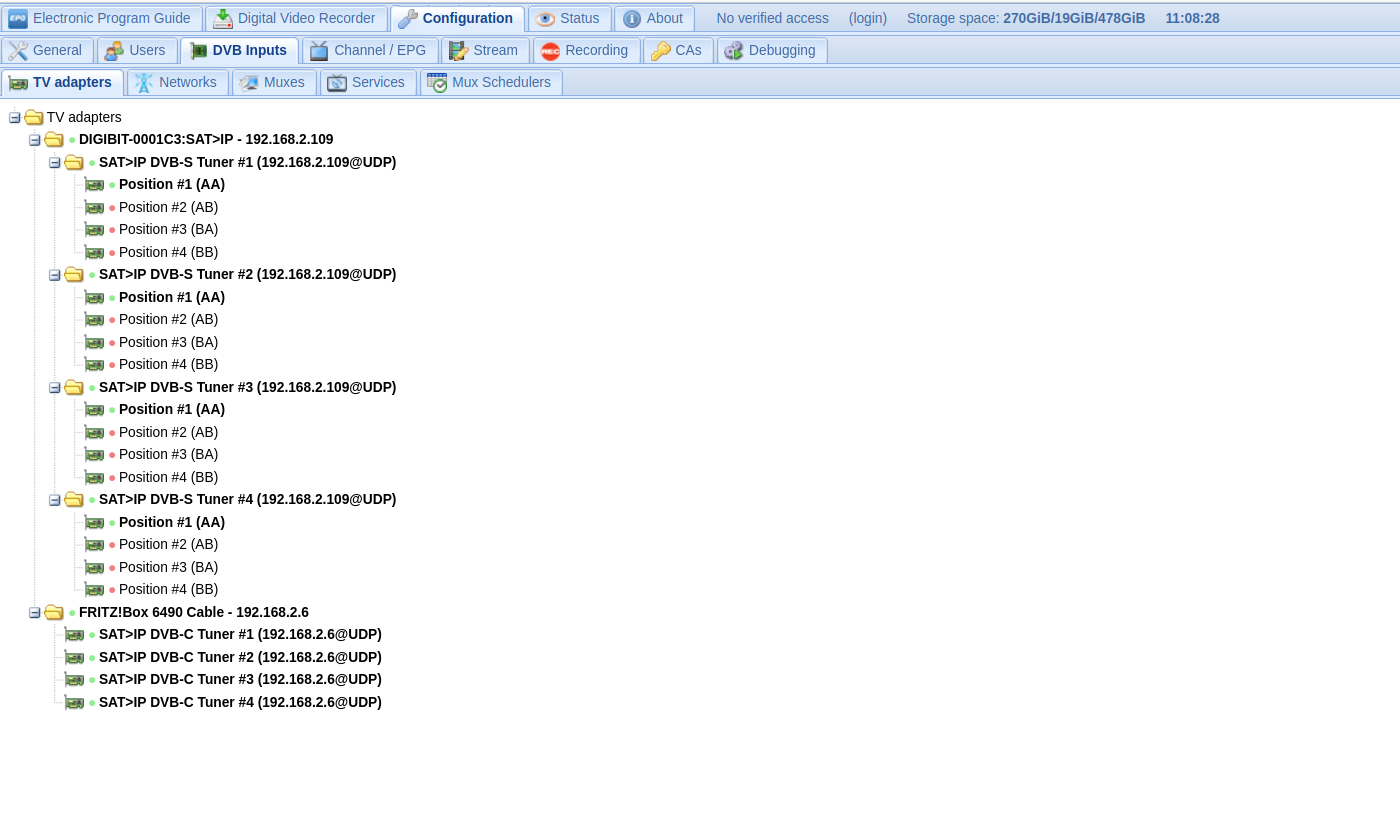
Task: Click folder icon of DVB-S Tuner #3
Action: click(74, 387)
